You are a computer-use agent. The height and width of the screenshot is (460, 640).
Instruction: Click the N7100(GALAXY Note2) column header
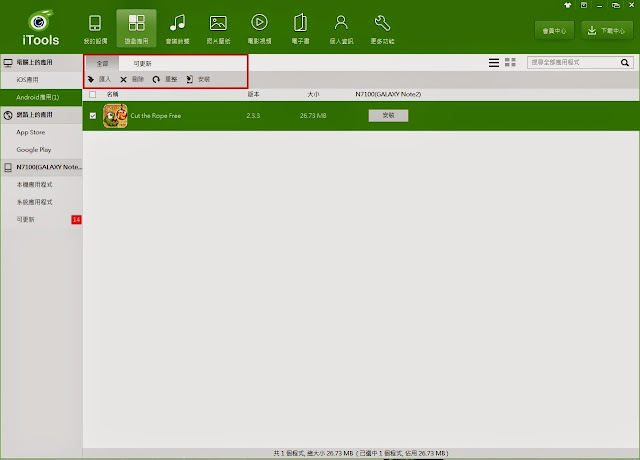[388, 94]
